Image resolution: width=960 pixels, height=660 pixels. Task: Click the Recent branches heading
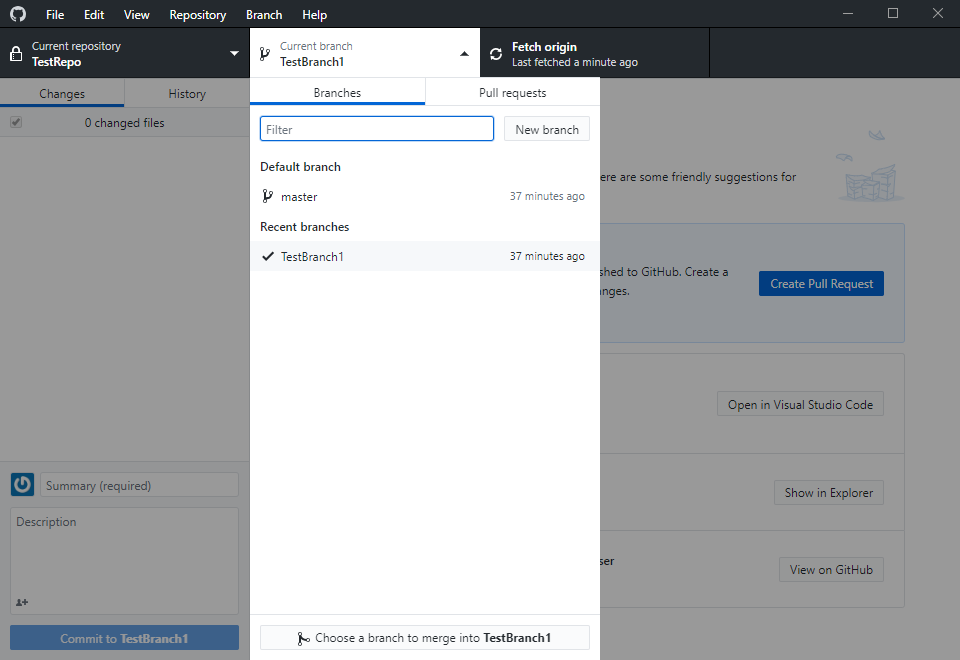(x=304, y=227)
